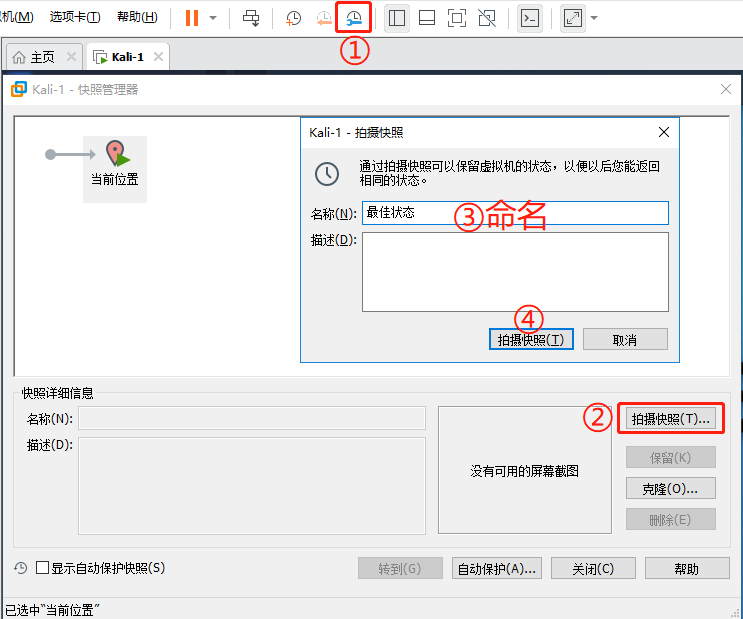This screenshot has height=619, width=743.
Task: Click the snapshot 名称(N) field containing 最佳状态
Action: [x=515, y=213]
